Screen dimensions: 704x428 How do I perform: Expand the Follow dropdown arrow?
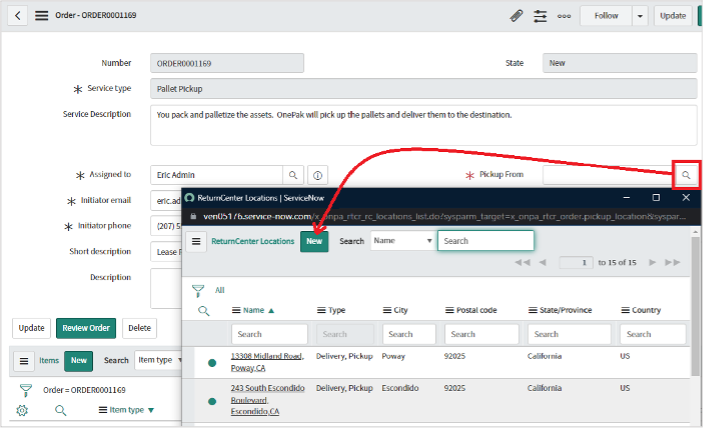[x=640, y=16]
